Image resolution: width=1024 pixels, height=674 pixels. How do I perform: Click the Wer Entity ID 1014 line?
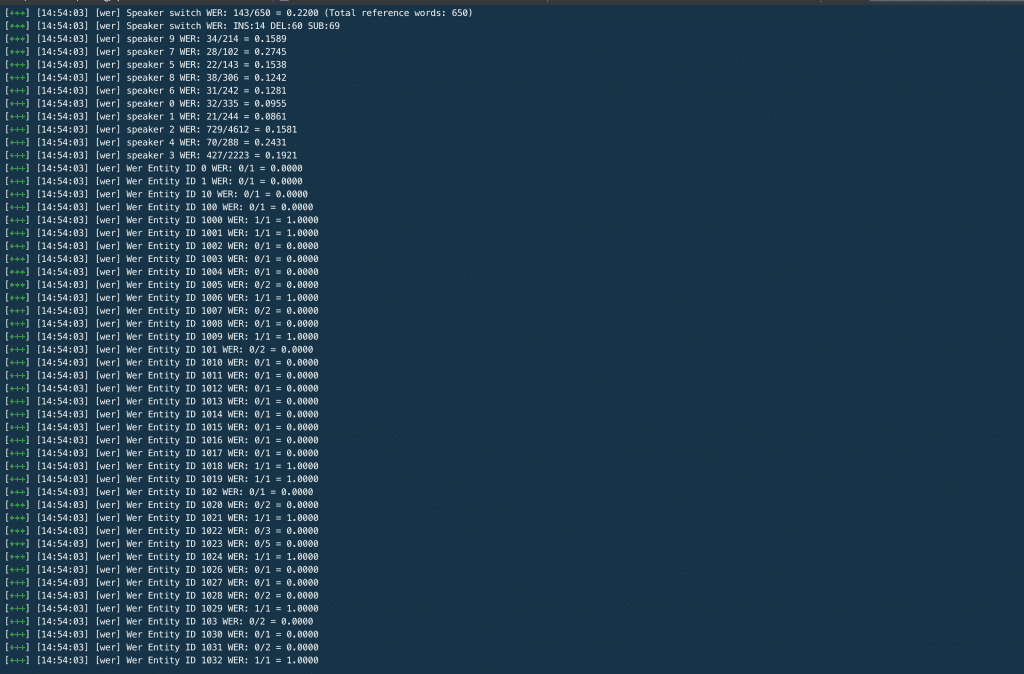161,414
